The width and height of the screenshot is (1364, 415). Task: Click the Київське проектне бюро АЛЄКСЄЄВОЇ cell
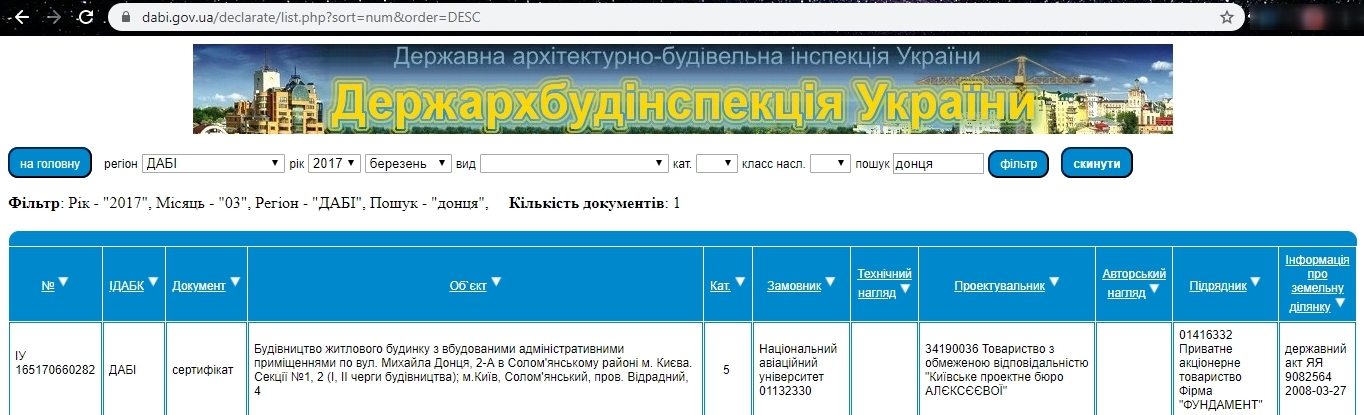click(x=1007, y=369)
